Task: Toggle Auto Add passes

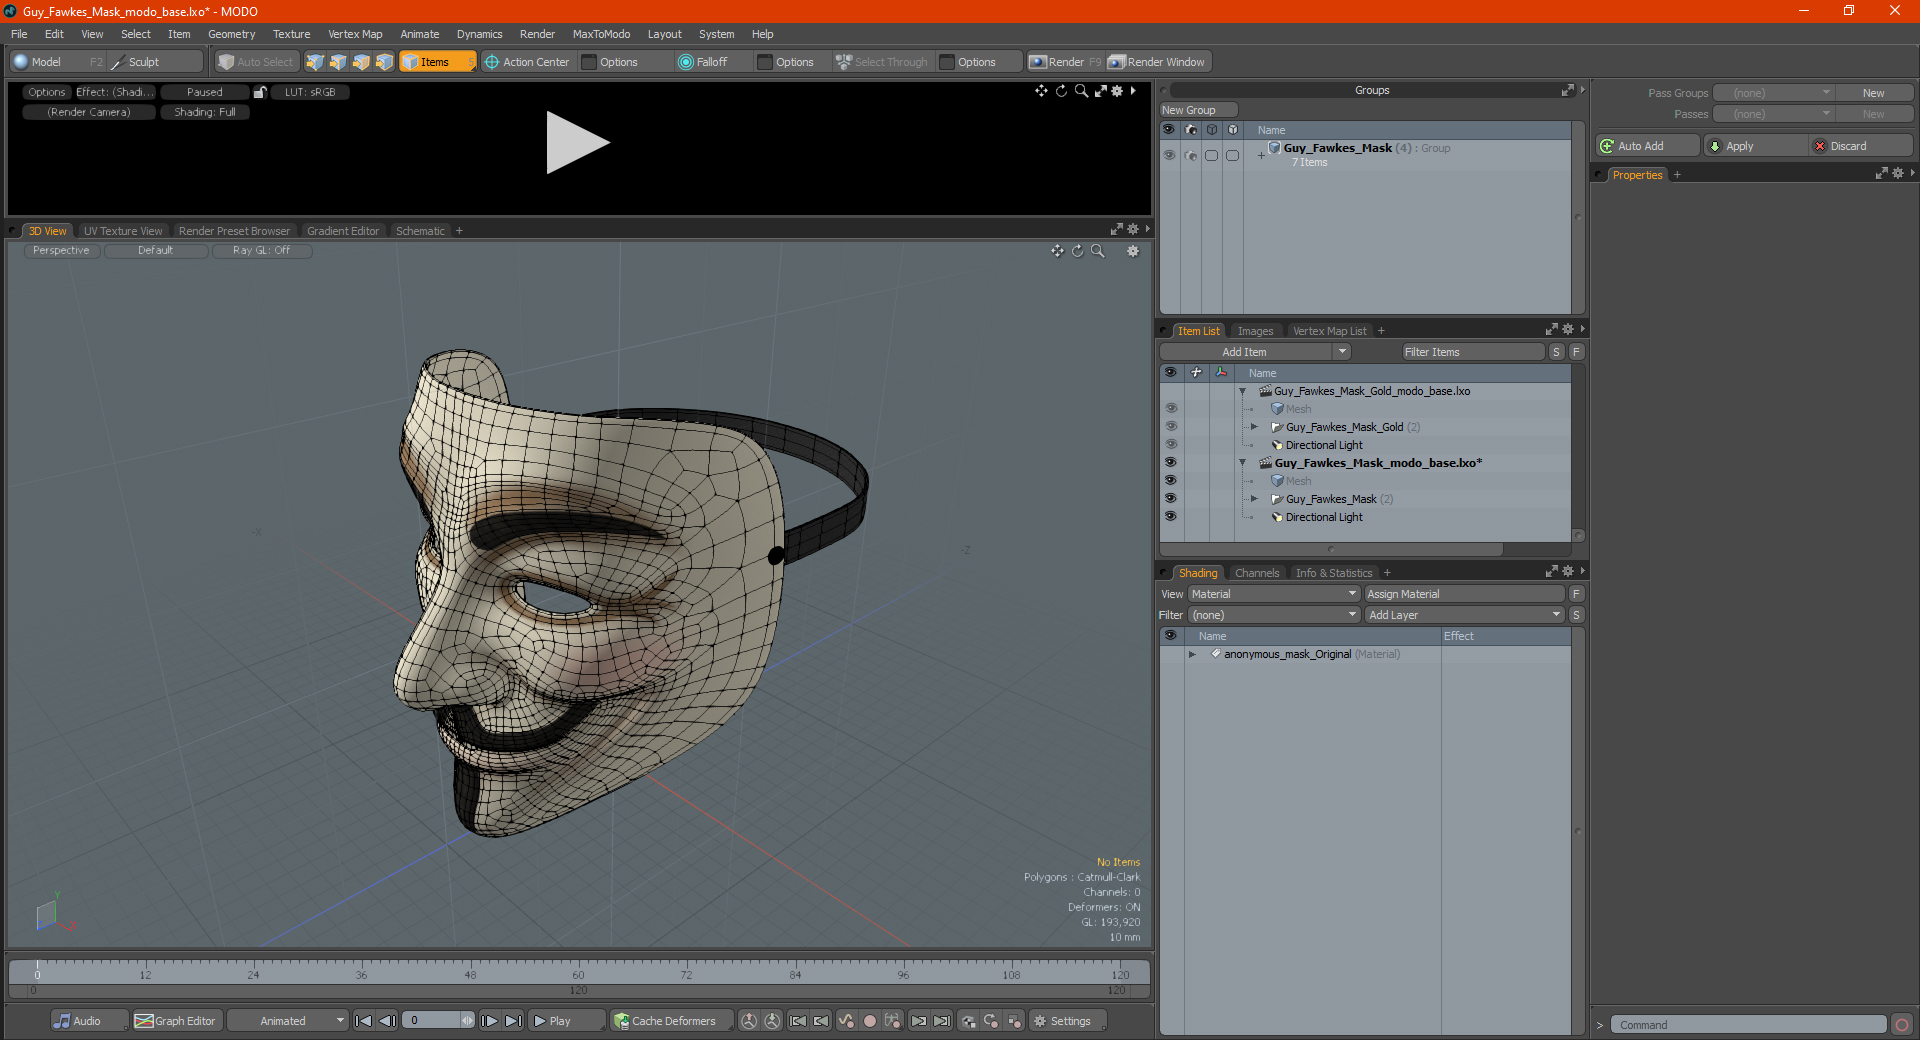Action: (1647, 146)
